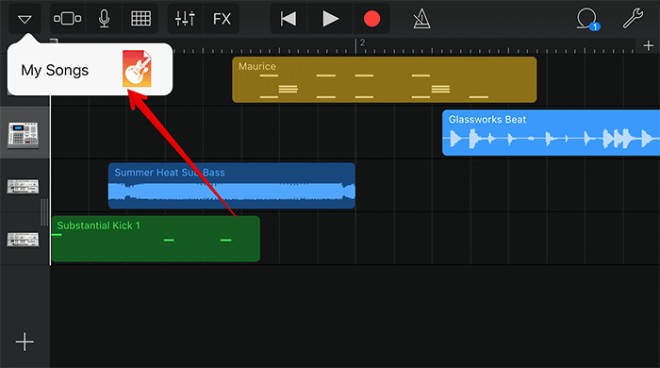The width and height of the screenshot is (660, 368).
Task: Open the song settings wrench
Action: coord(633,18)
